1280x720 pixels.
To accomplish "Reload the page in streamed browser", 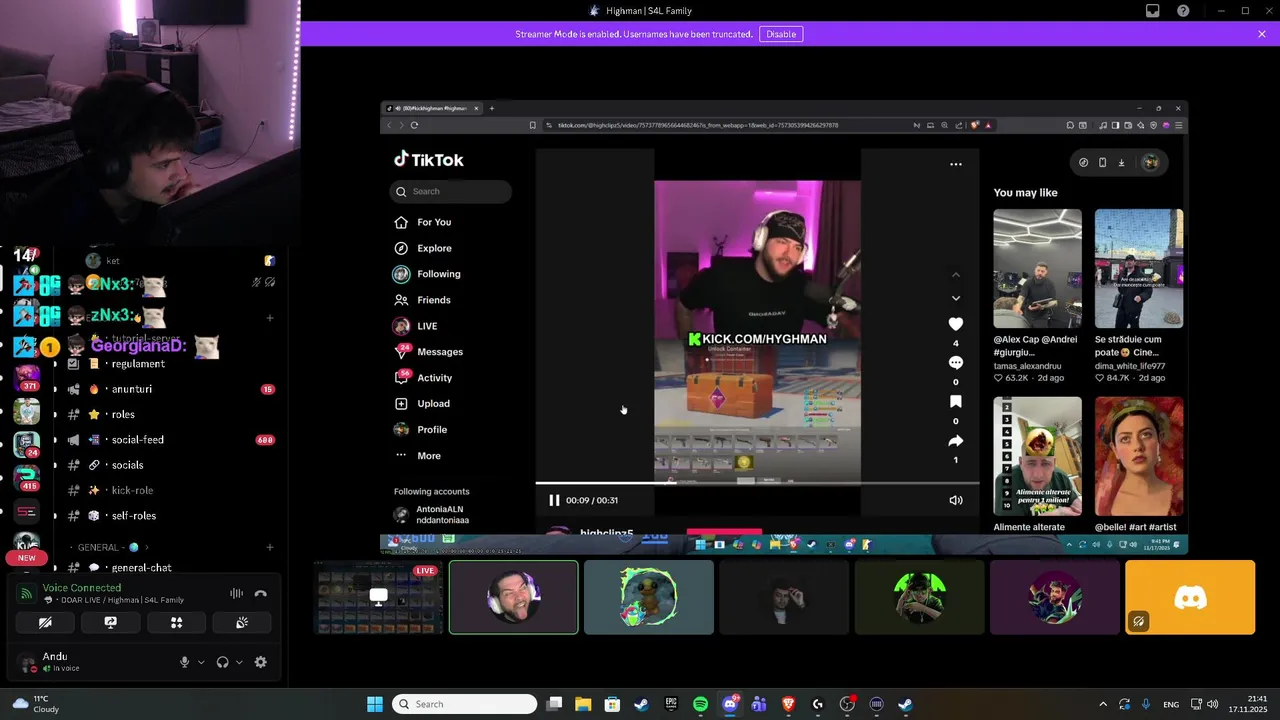I will point(414,125).
